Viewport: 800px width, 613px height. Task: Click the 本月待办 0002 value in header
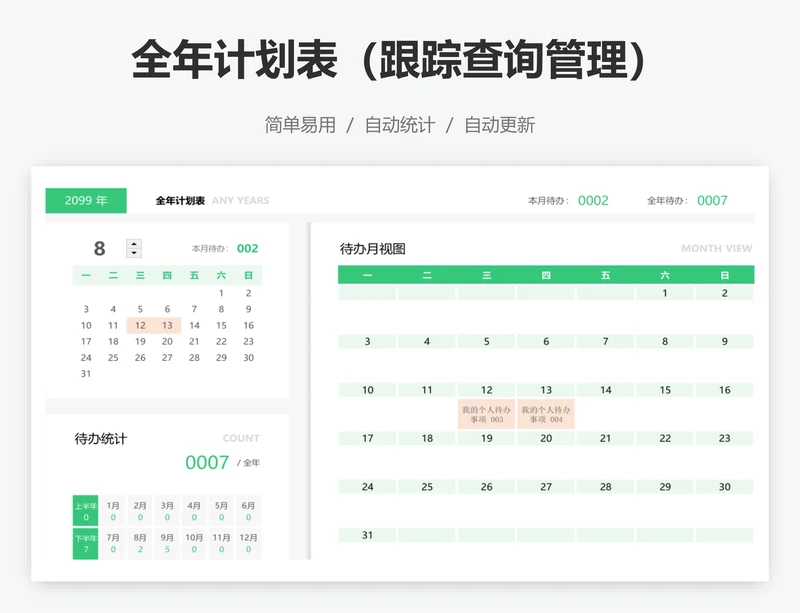coord(593,201)
